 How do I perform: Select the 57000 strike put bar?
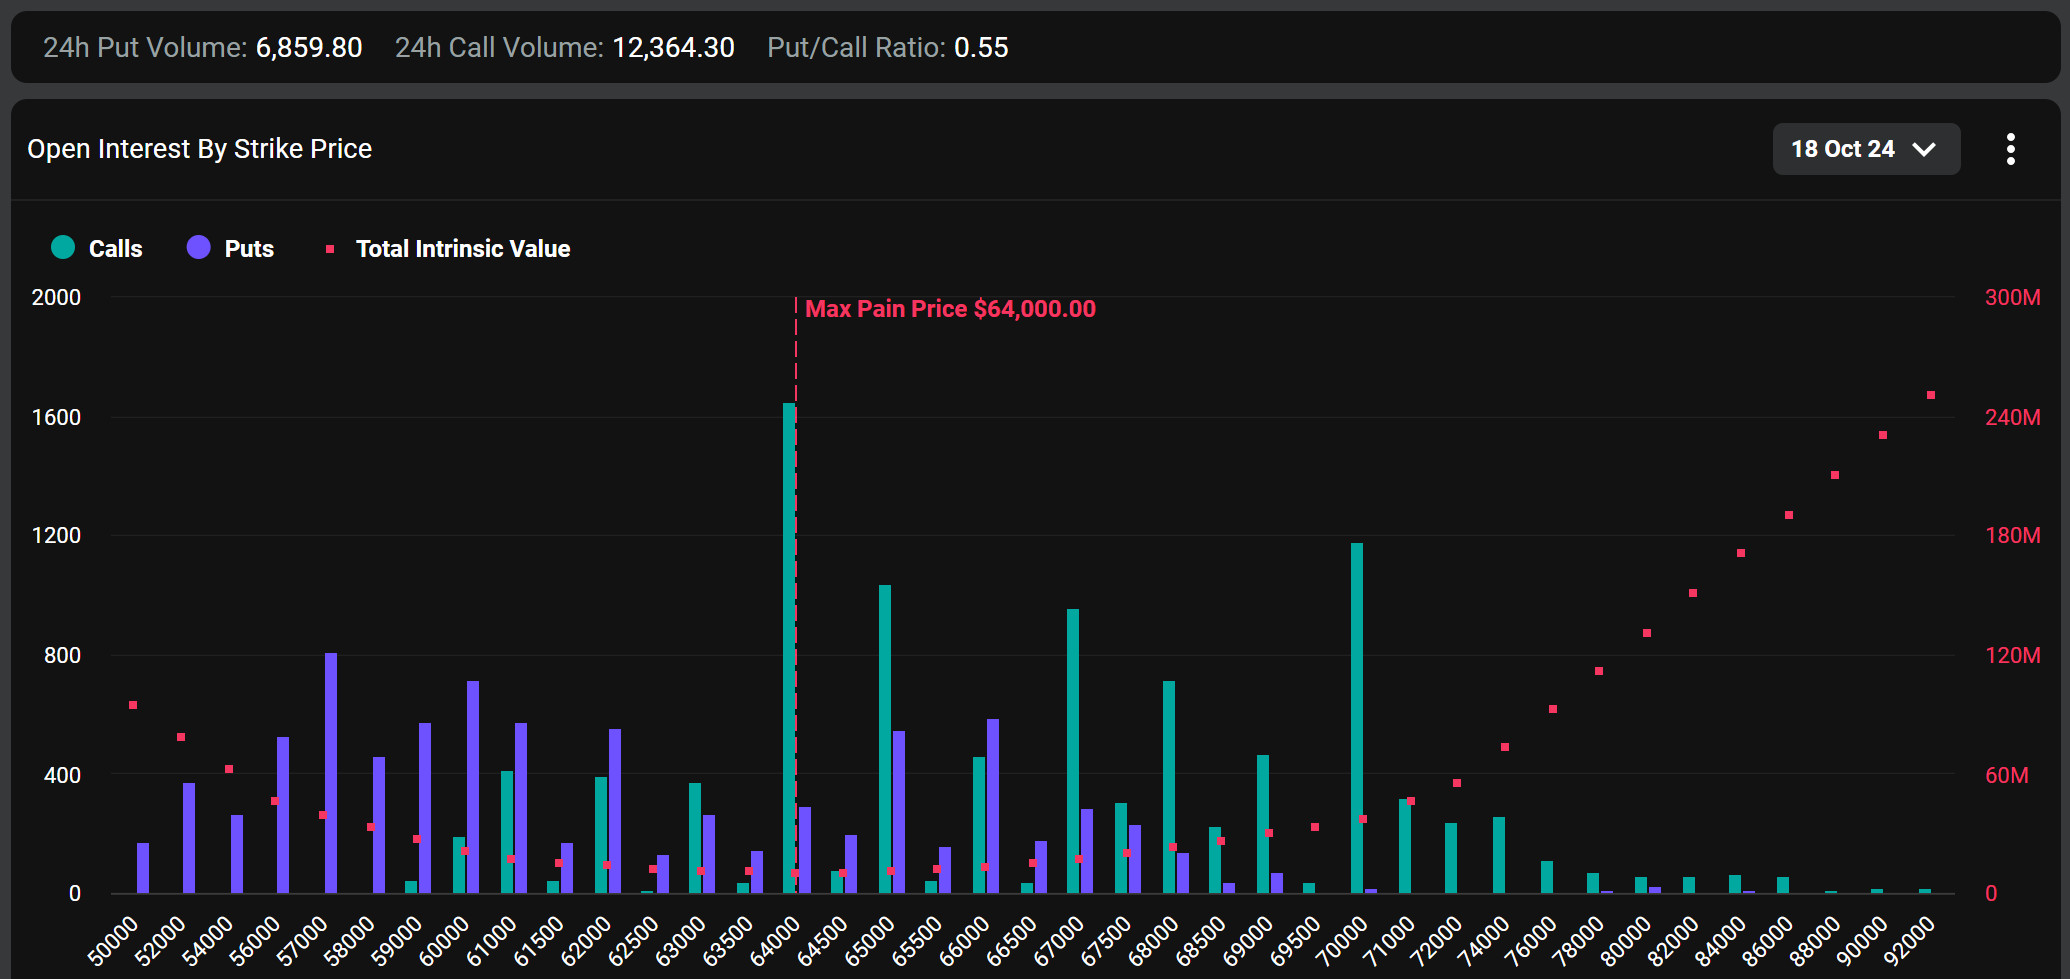click(331, 773)
